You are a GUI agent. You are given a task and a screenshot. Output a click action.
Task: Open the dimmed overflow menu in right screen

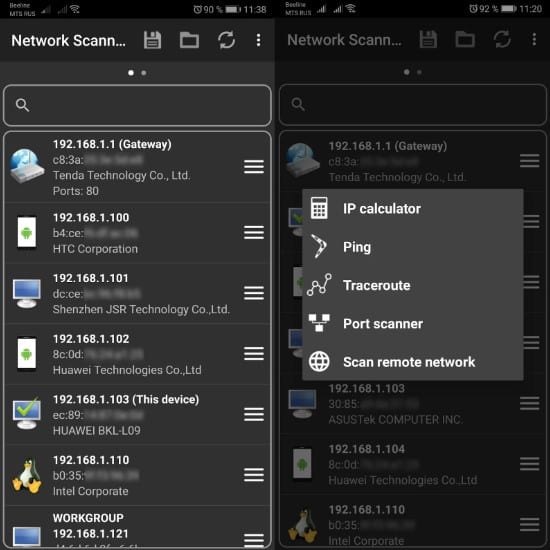click(x=534, y=39)
